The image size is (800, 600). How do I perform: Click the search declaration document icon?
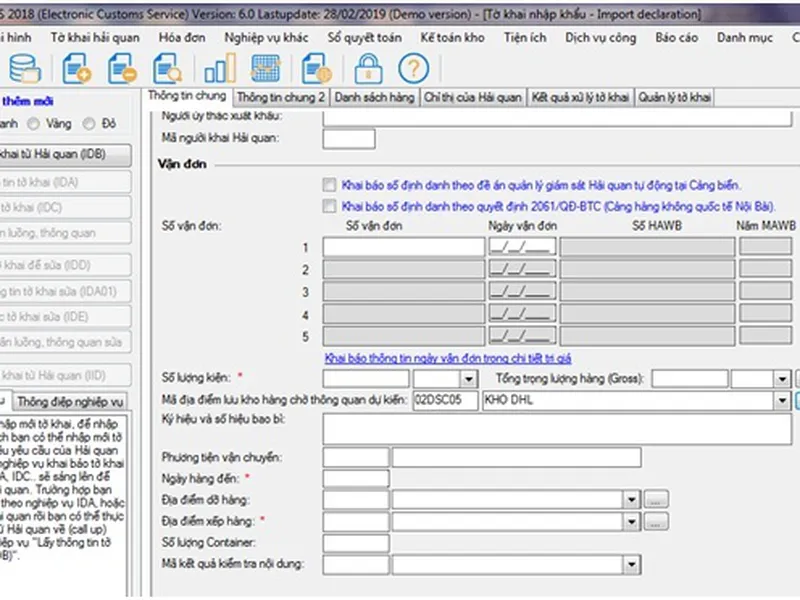166,68
